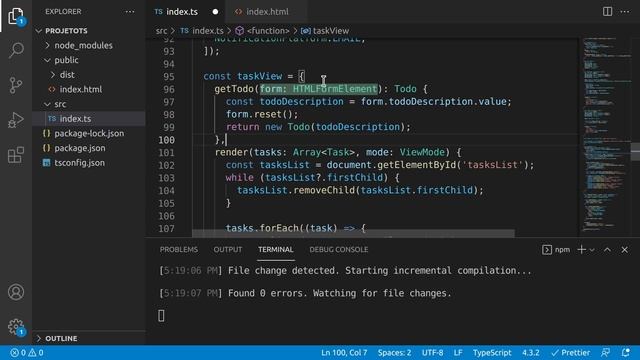Click 'form.reset();' on line 98
The image size is (640, 360).
click(262, 114)
